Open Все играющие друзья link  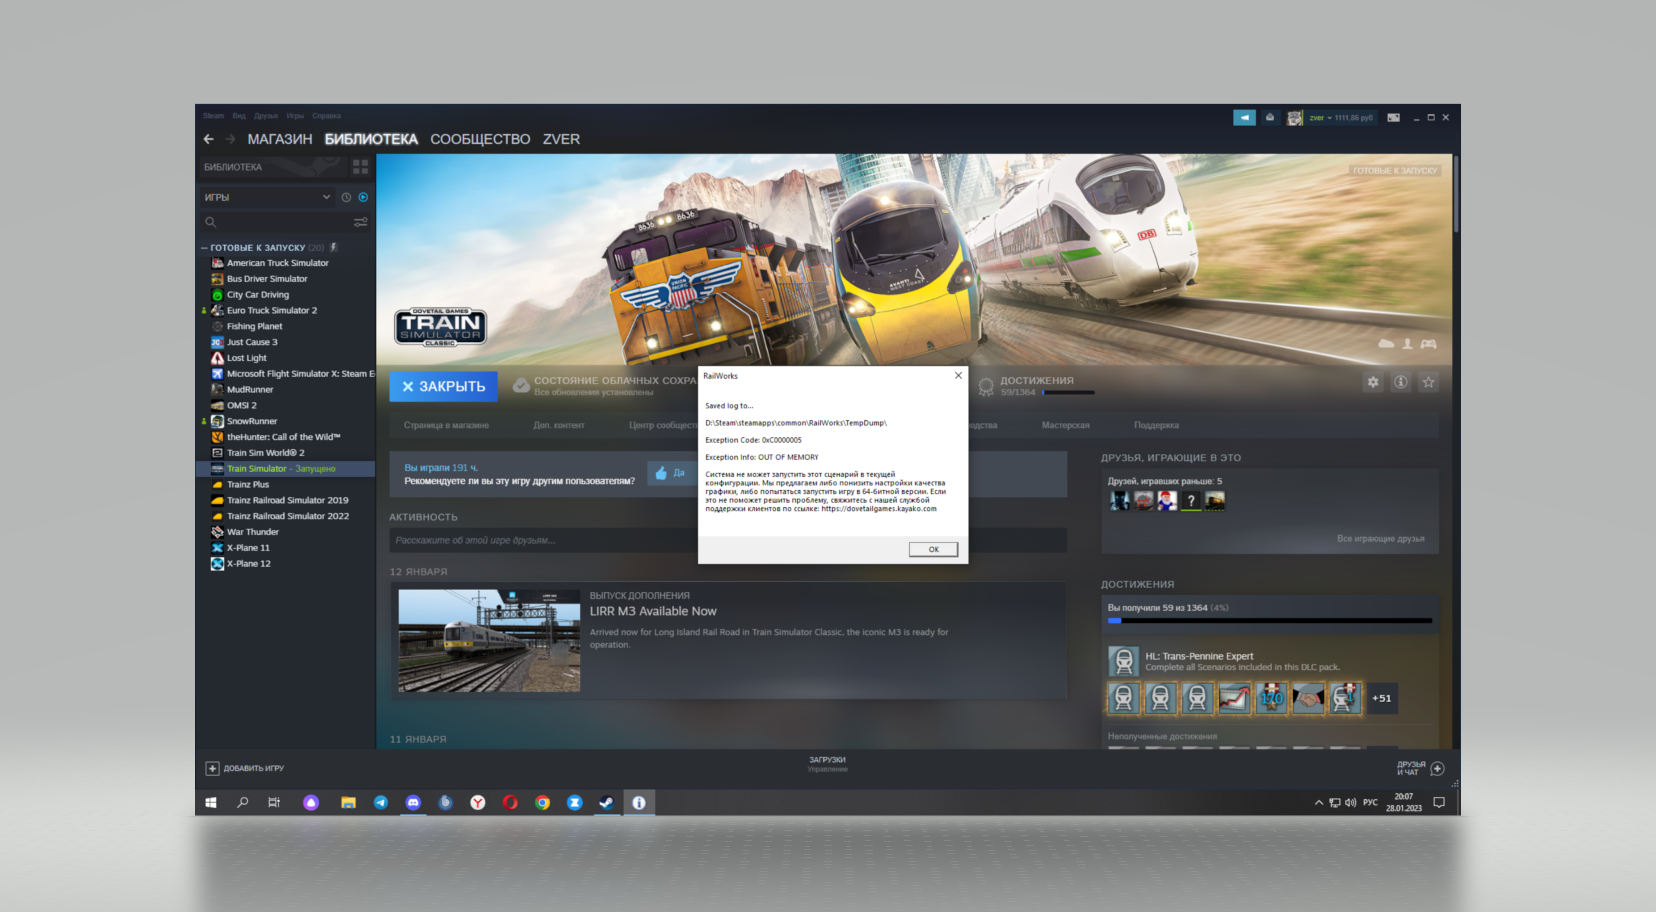point(1380,539)
